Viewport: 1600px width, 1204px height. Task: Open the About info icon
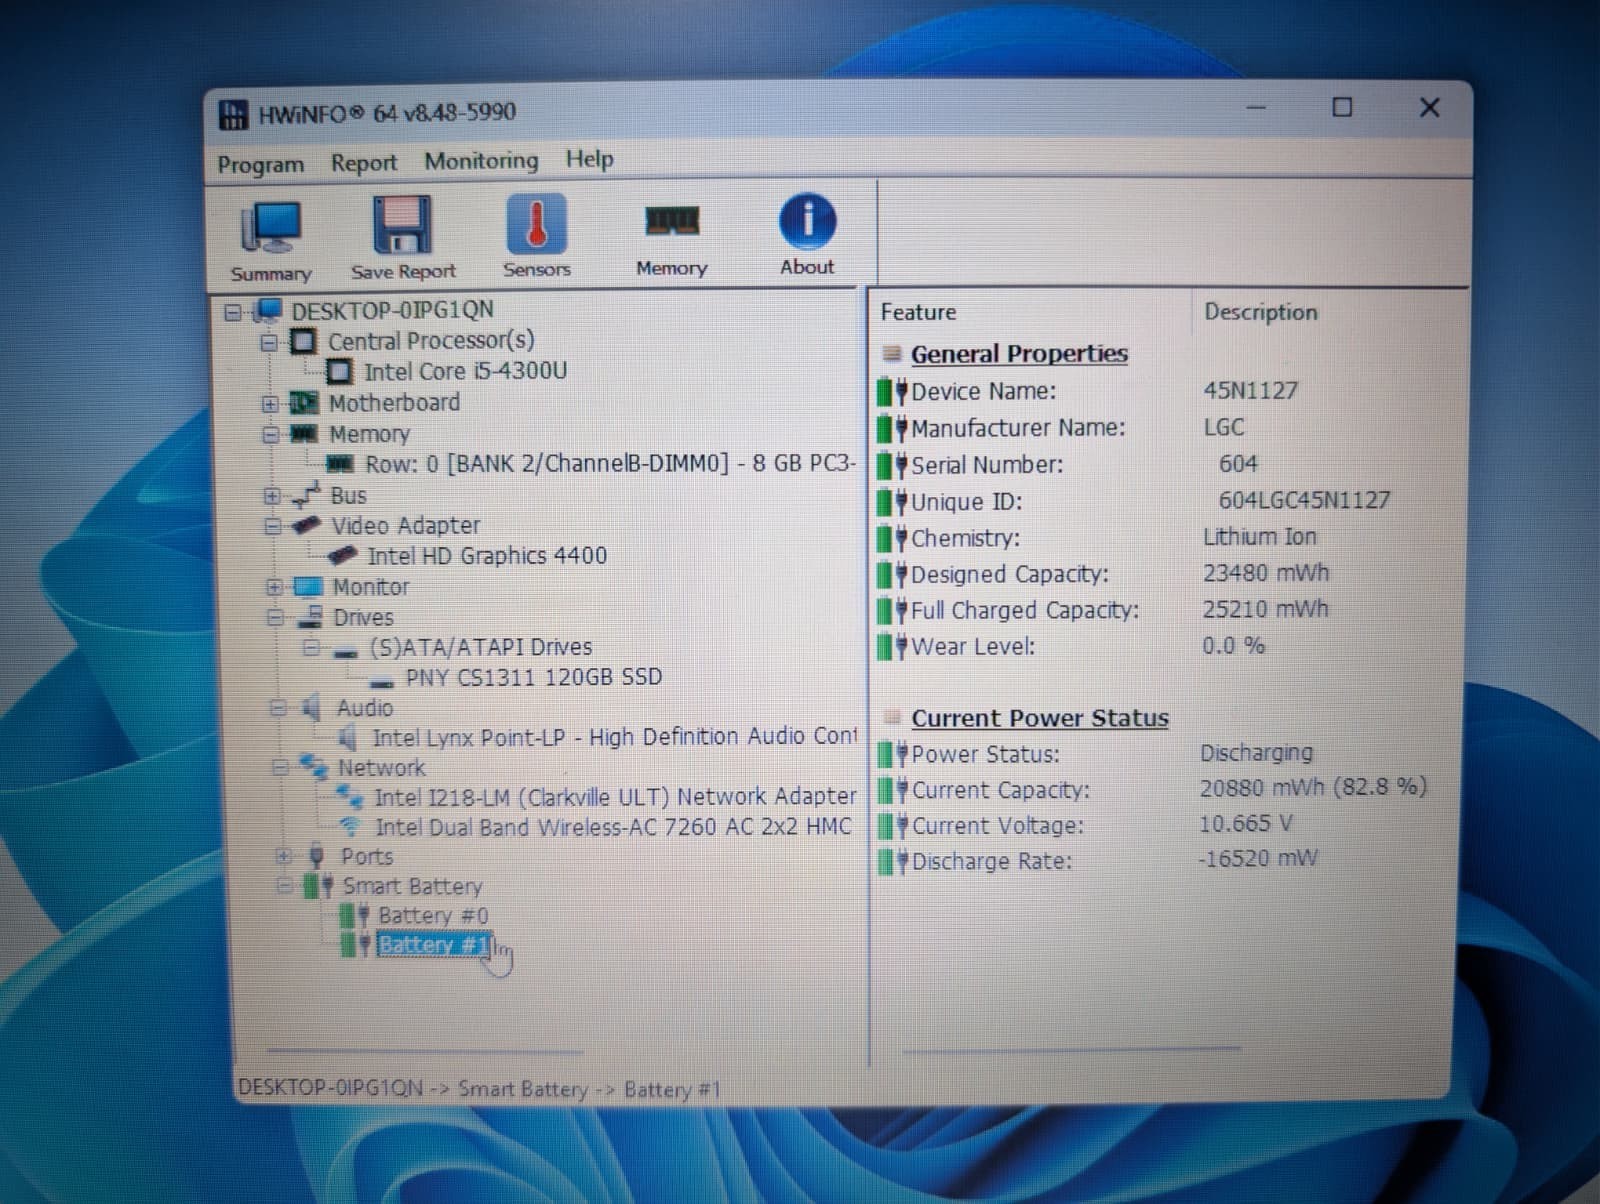(807, 221)
